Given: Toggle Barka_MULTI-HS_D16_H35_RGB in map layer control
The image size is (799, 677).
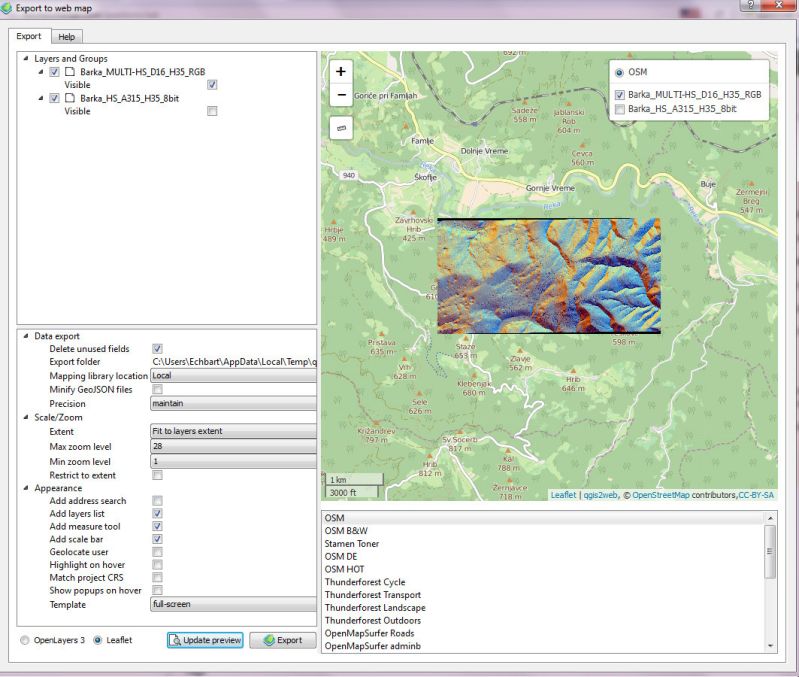Looking at the screenshot, I should [620, 95].
